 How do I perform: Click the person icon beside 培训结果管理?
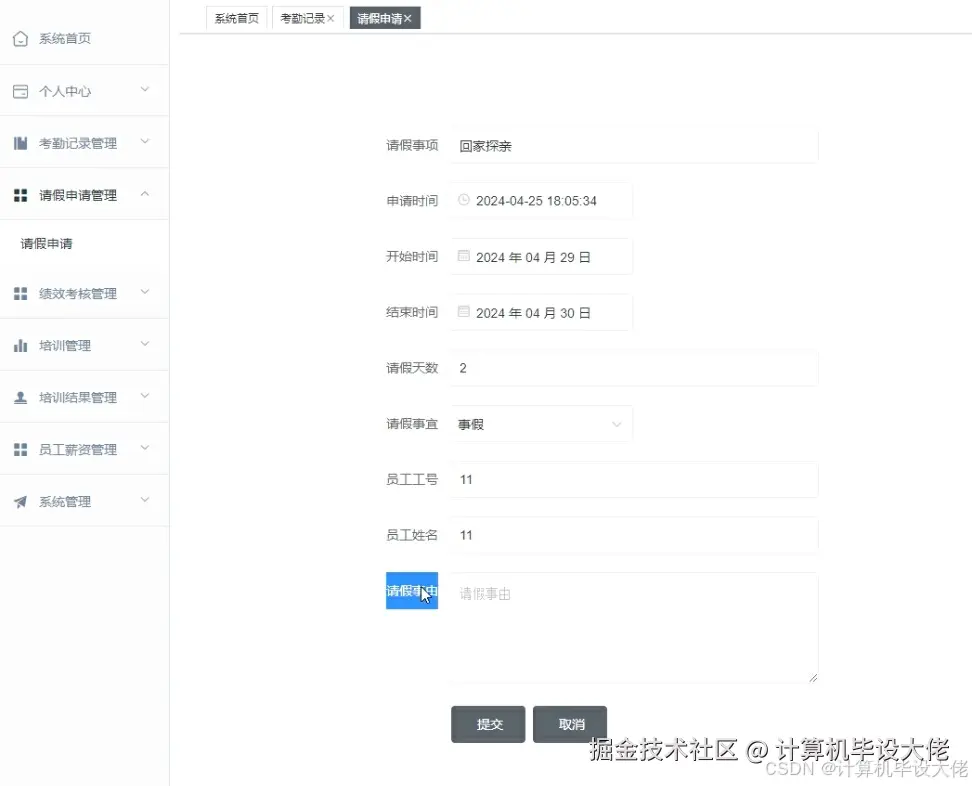(x=22, y=397)
